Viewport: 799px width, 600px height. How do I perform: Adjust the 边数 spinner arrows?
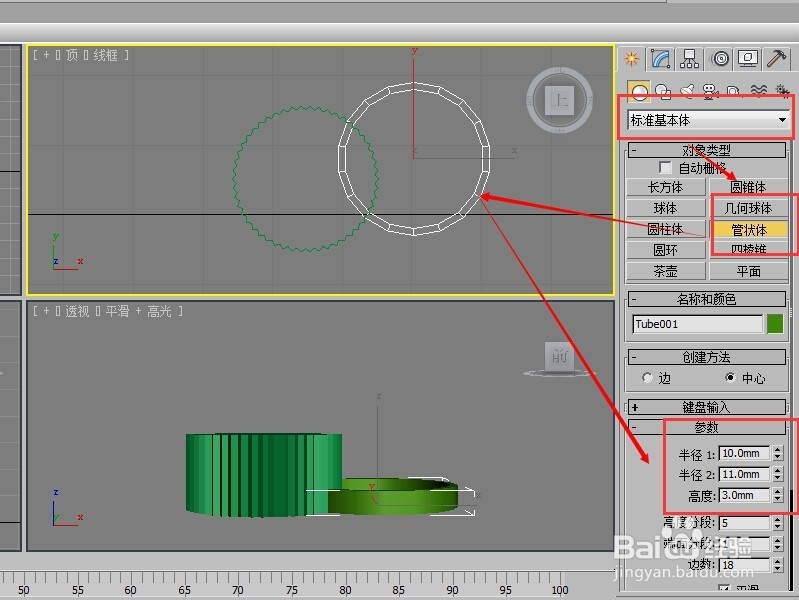pos(778,565)
